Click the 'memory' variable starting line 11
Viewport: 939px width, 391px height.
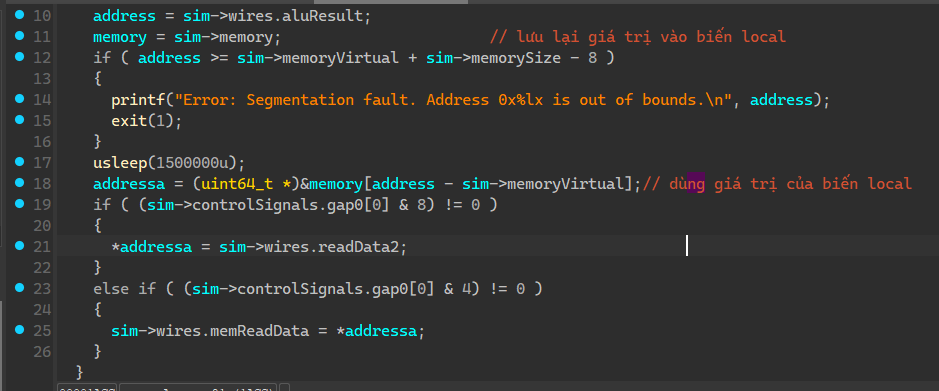120,37
